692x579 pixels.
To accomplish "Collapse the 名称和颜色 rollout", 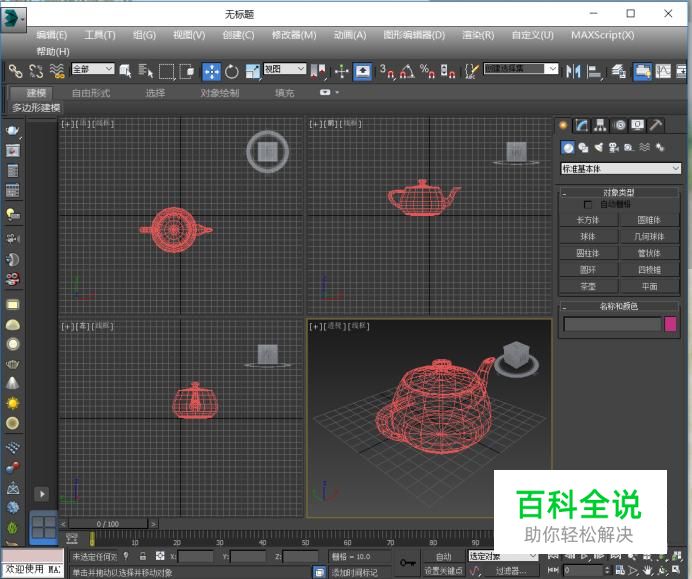I will pyautogui.click(x=619, y=306).
